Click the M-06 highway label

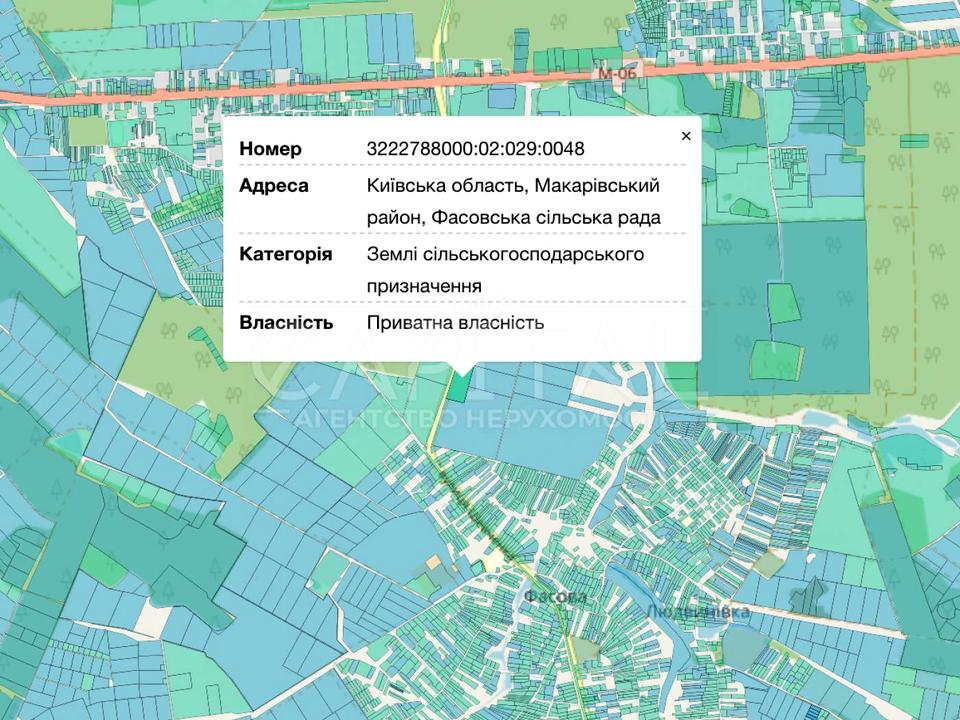pyautogui.click(x=615, y=73)
